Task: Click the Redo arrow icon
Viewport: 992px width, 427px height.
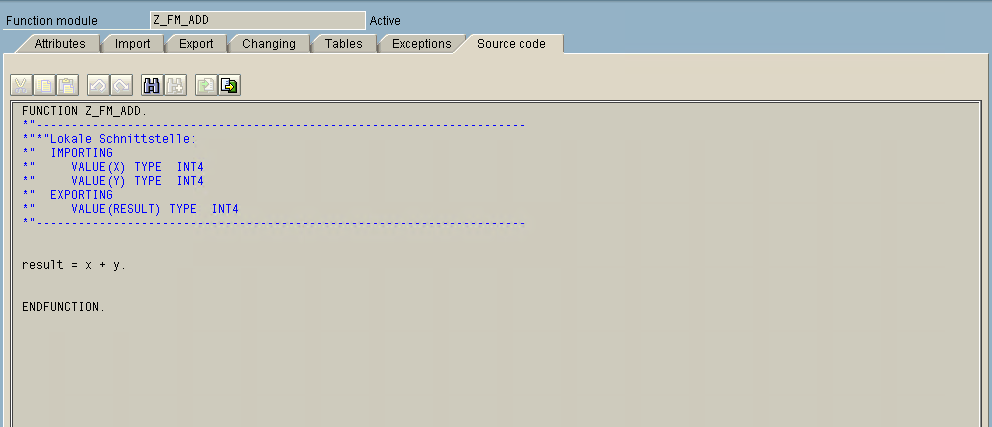Action: [x=121, y=85]
